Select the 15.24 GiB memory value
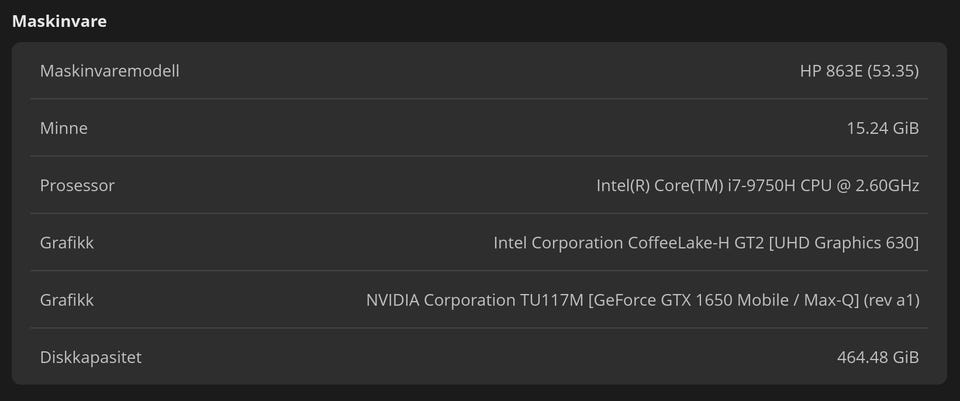 pos(882,128)
